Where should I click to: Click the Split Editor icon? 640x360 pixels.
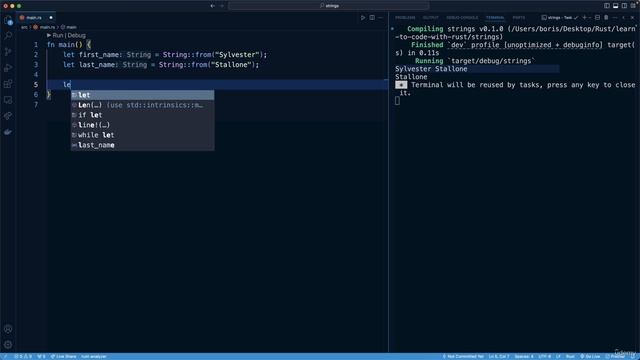point(372,18)
